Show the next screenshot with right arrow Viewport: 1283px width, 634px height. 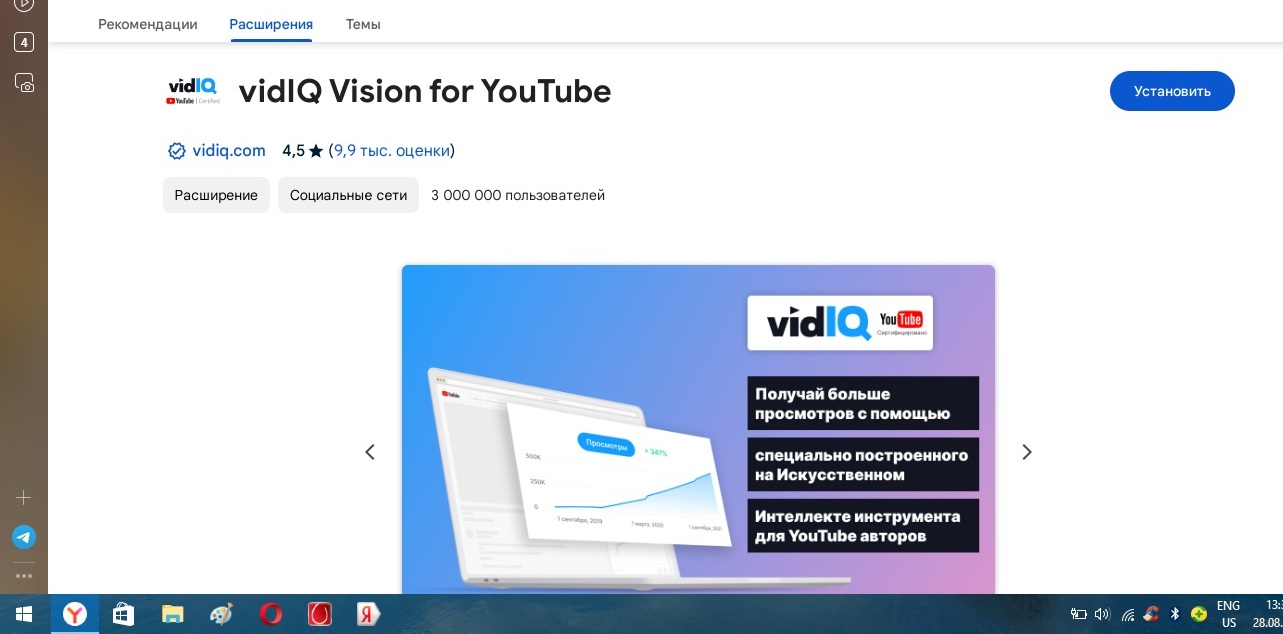[x=1027, y=452]
